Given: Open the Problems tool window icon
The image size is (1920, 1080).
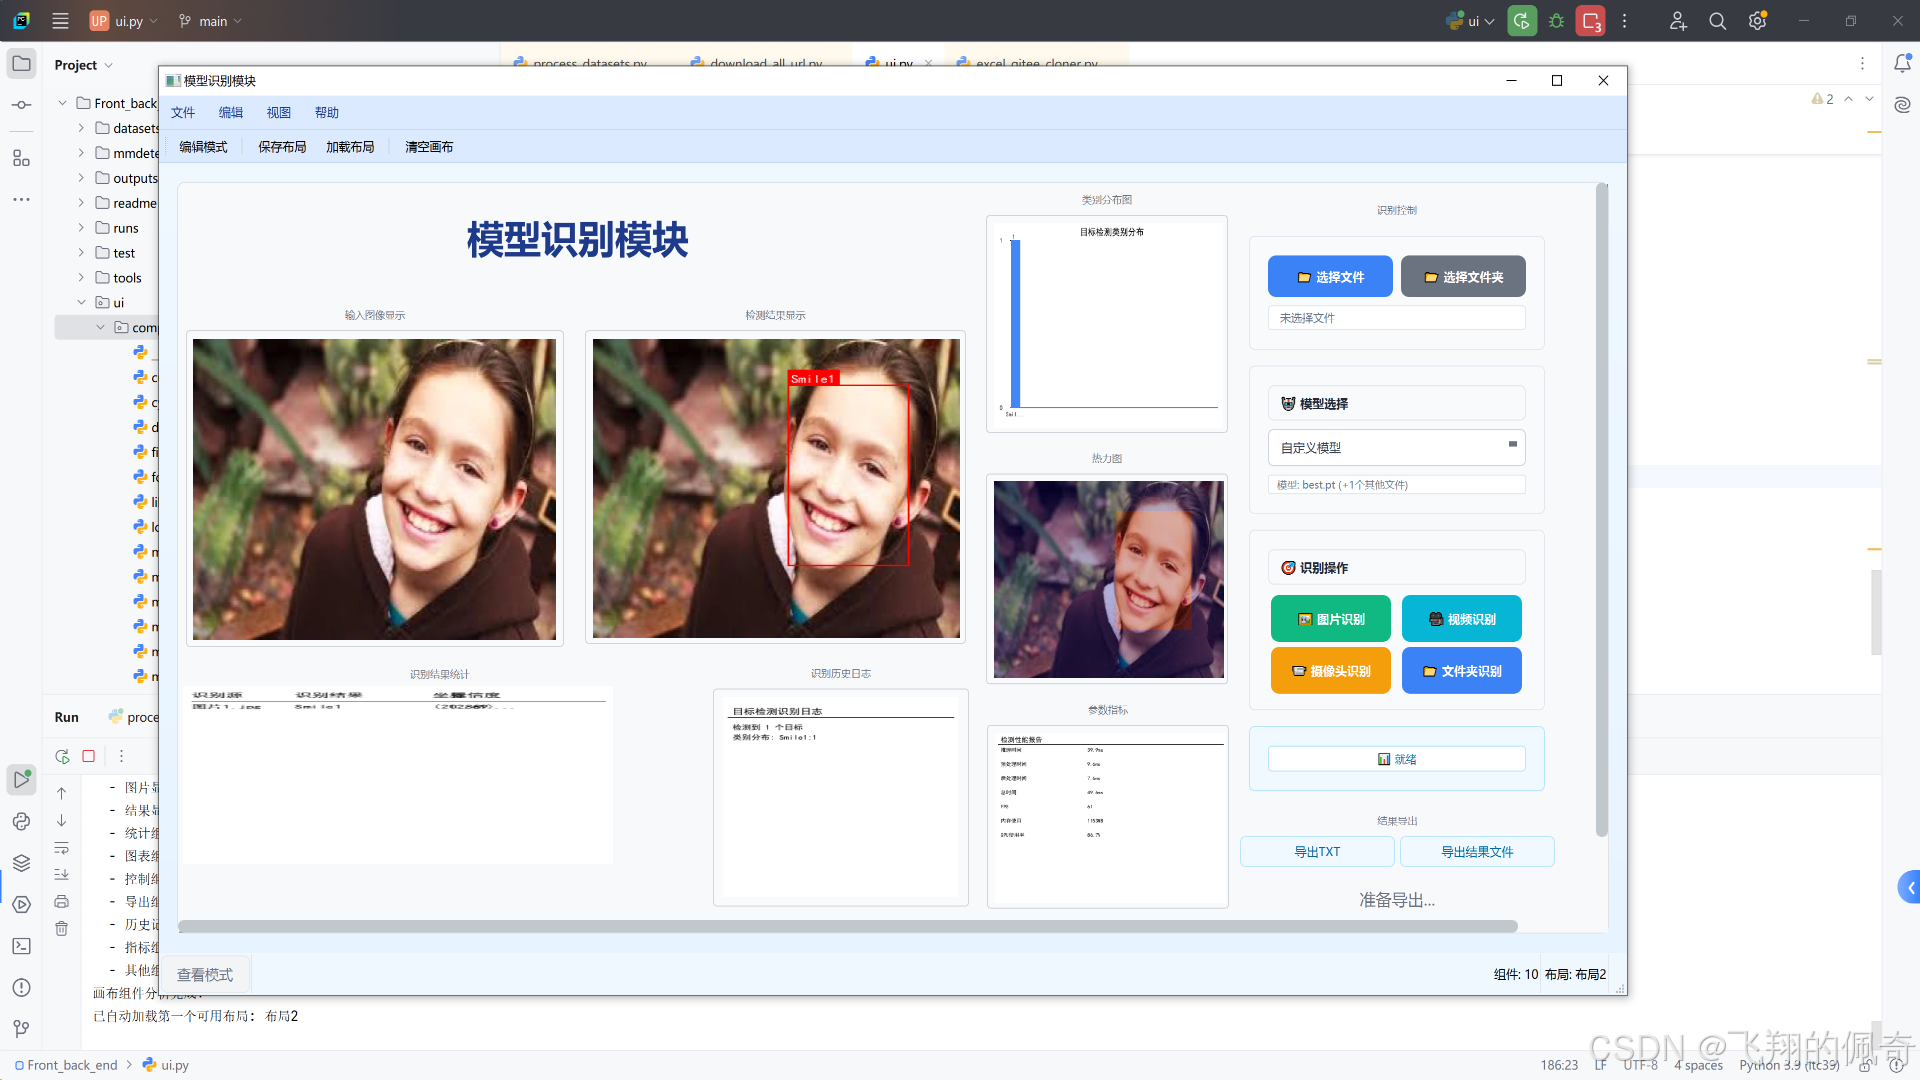Looking at the screenshot, I should 21,987.
